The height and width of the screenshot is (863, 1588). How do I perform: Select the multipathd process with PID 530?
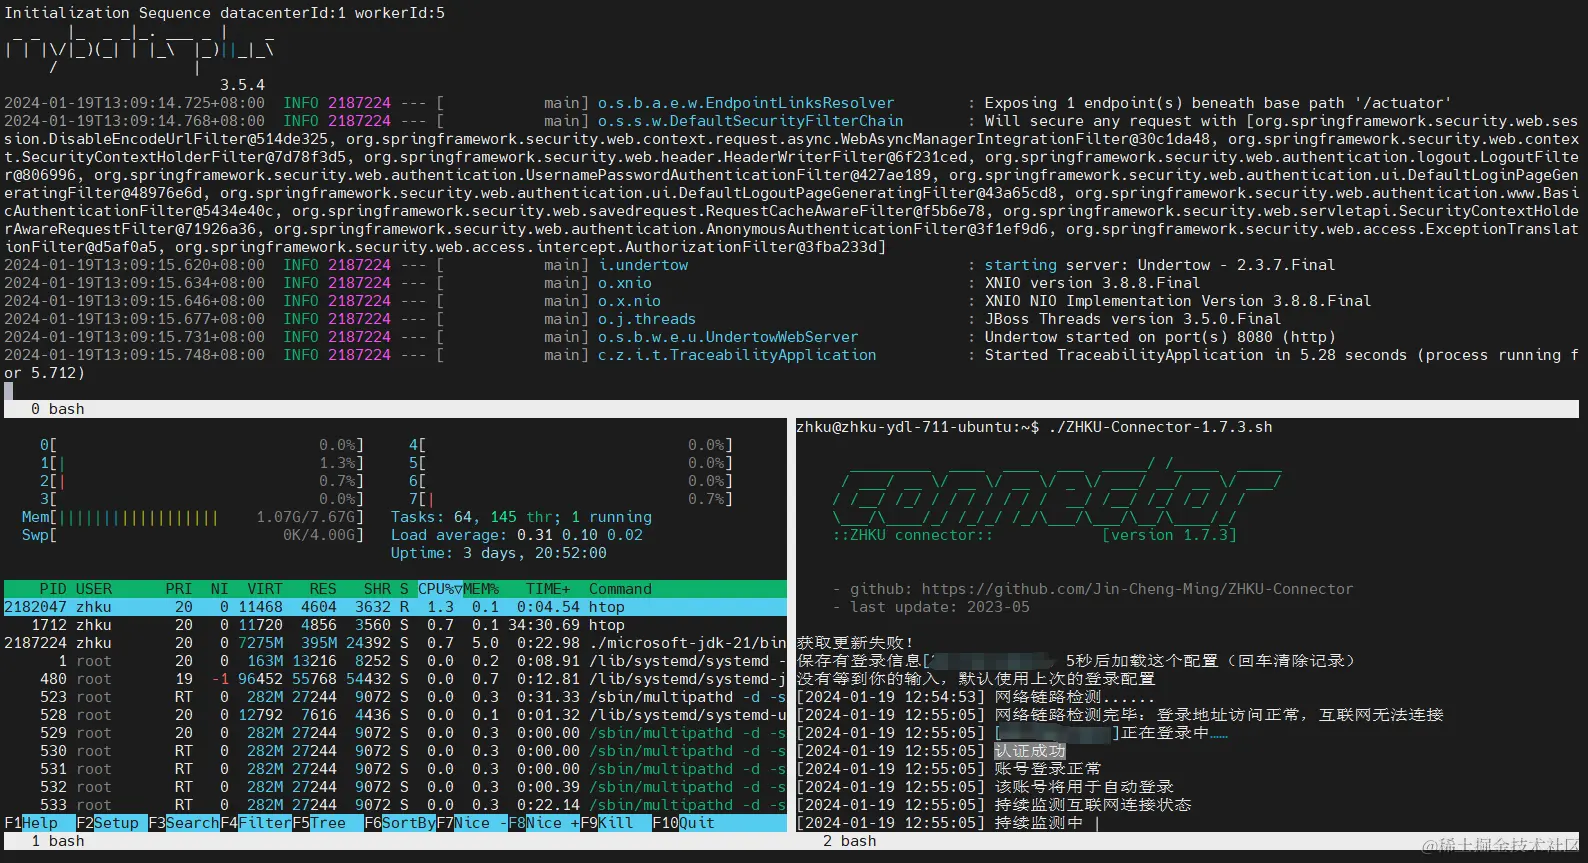[395, 751]
